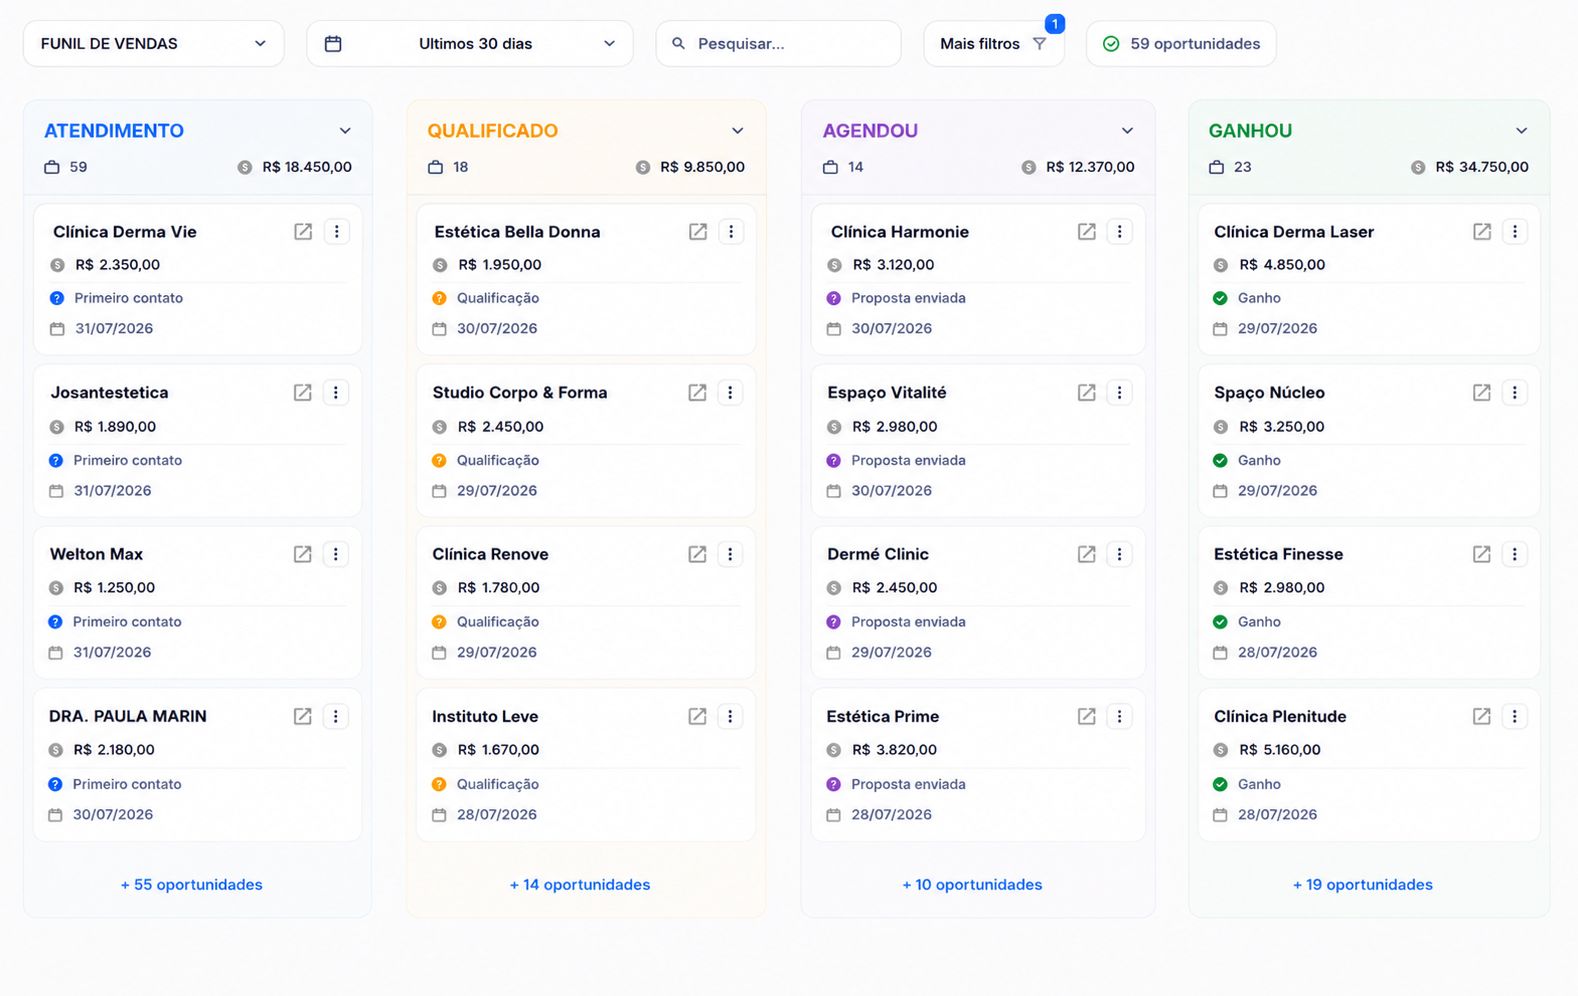Select the Welton Max card title
The height and width of the screenshot is (996, 1578).
(96, 554)
